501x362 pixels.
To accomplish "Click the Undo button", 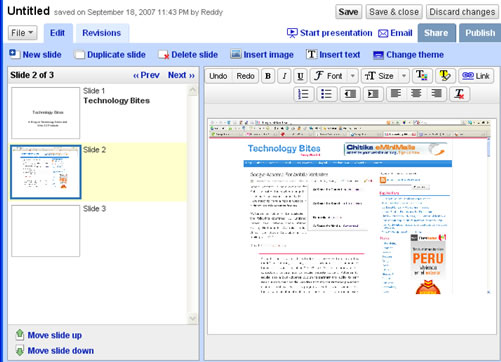I will [218, 76].
